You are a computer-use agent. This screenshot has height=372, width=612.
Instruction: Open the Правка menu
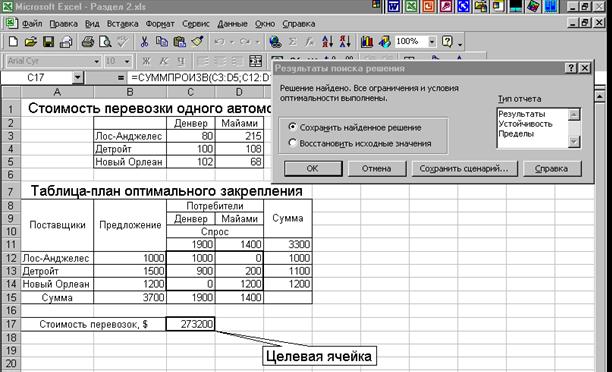coord(63,24)
